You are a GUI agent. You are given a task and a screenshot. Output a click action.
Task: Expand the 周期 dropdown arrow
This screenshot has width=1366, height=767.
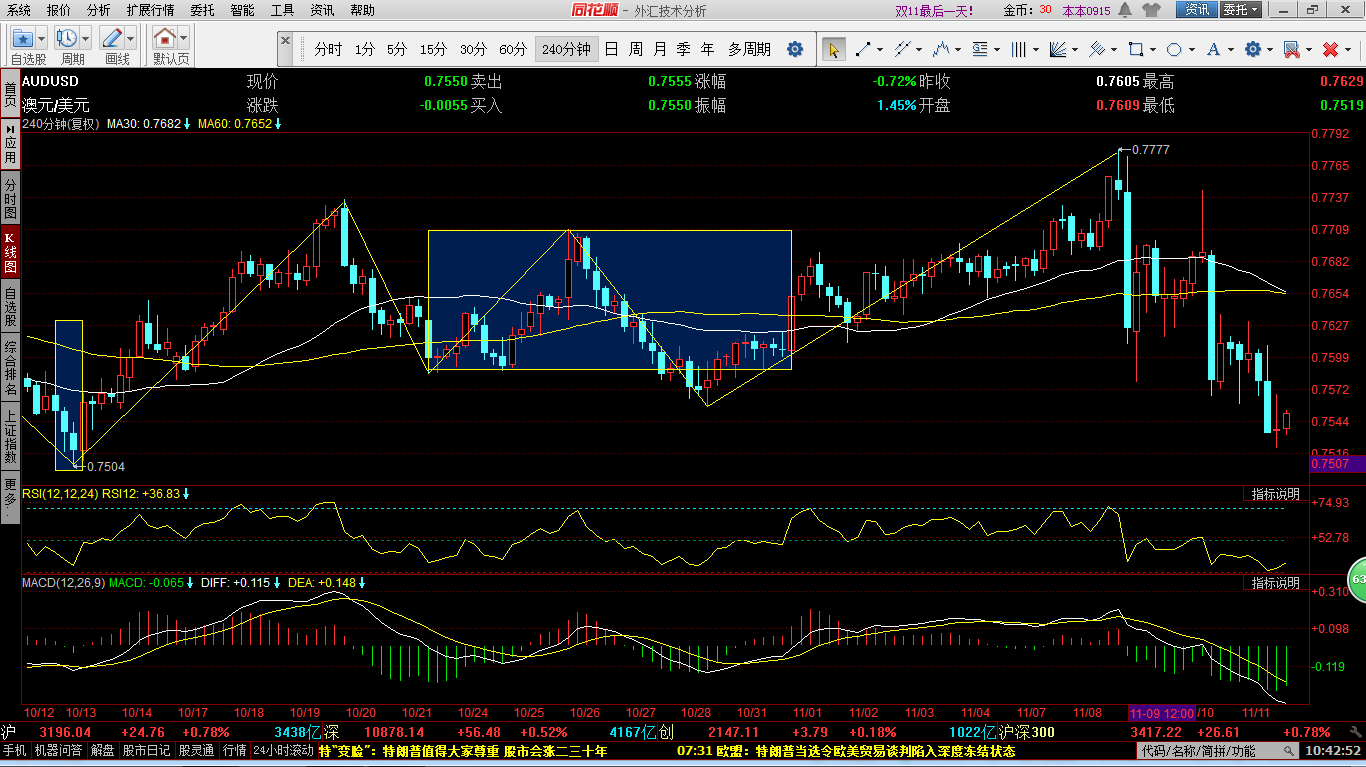[86, 39]
